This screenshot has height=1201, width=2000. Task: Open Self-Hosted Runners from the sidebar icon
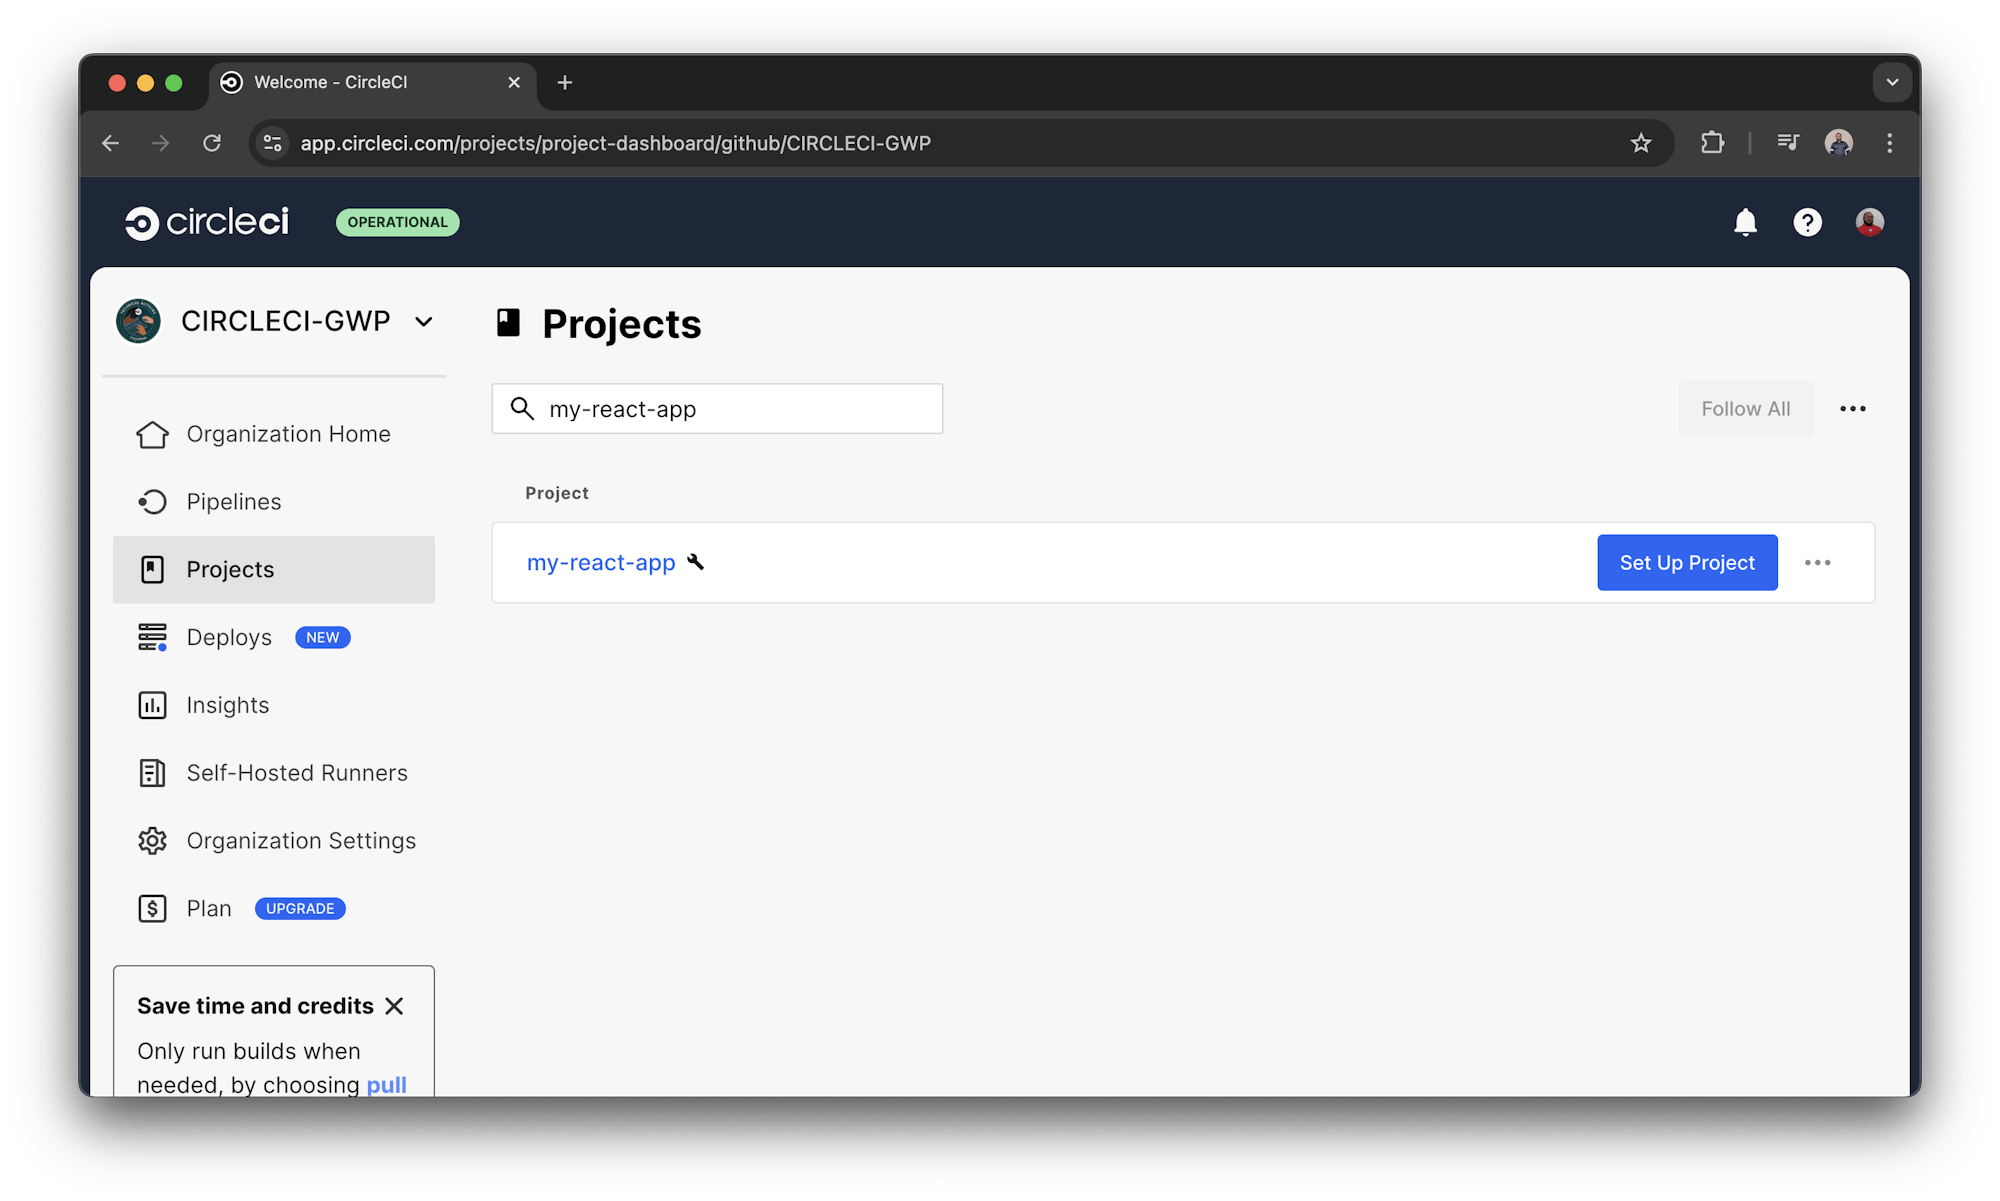[152, 772]
